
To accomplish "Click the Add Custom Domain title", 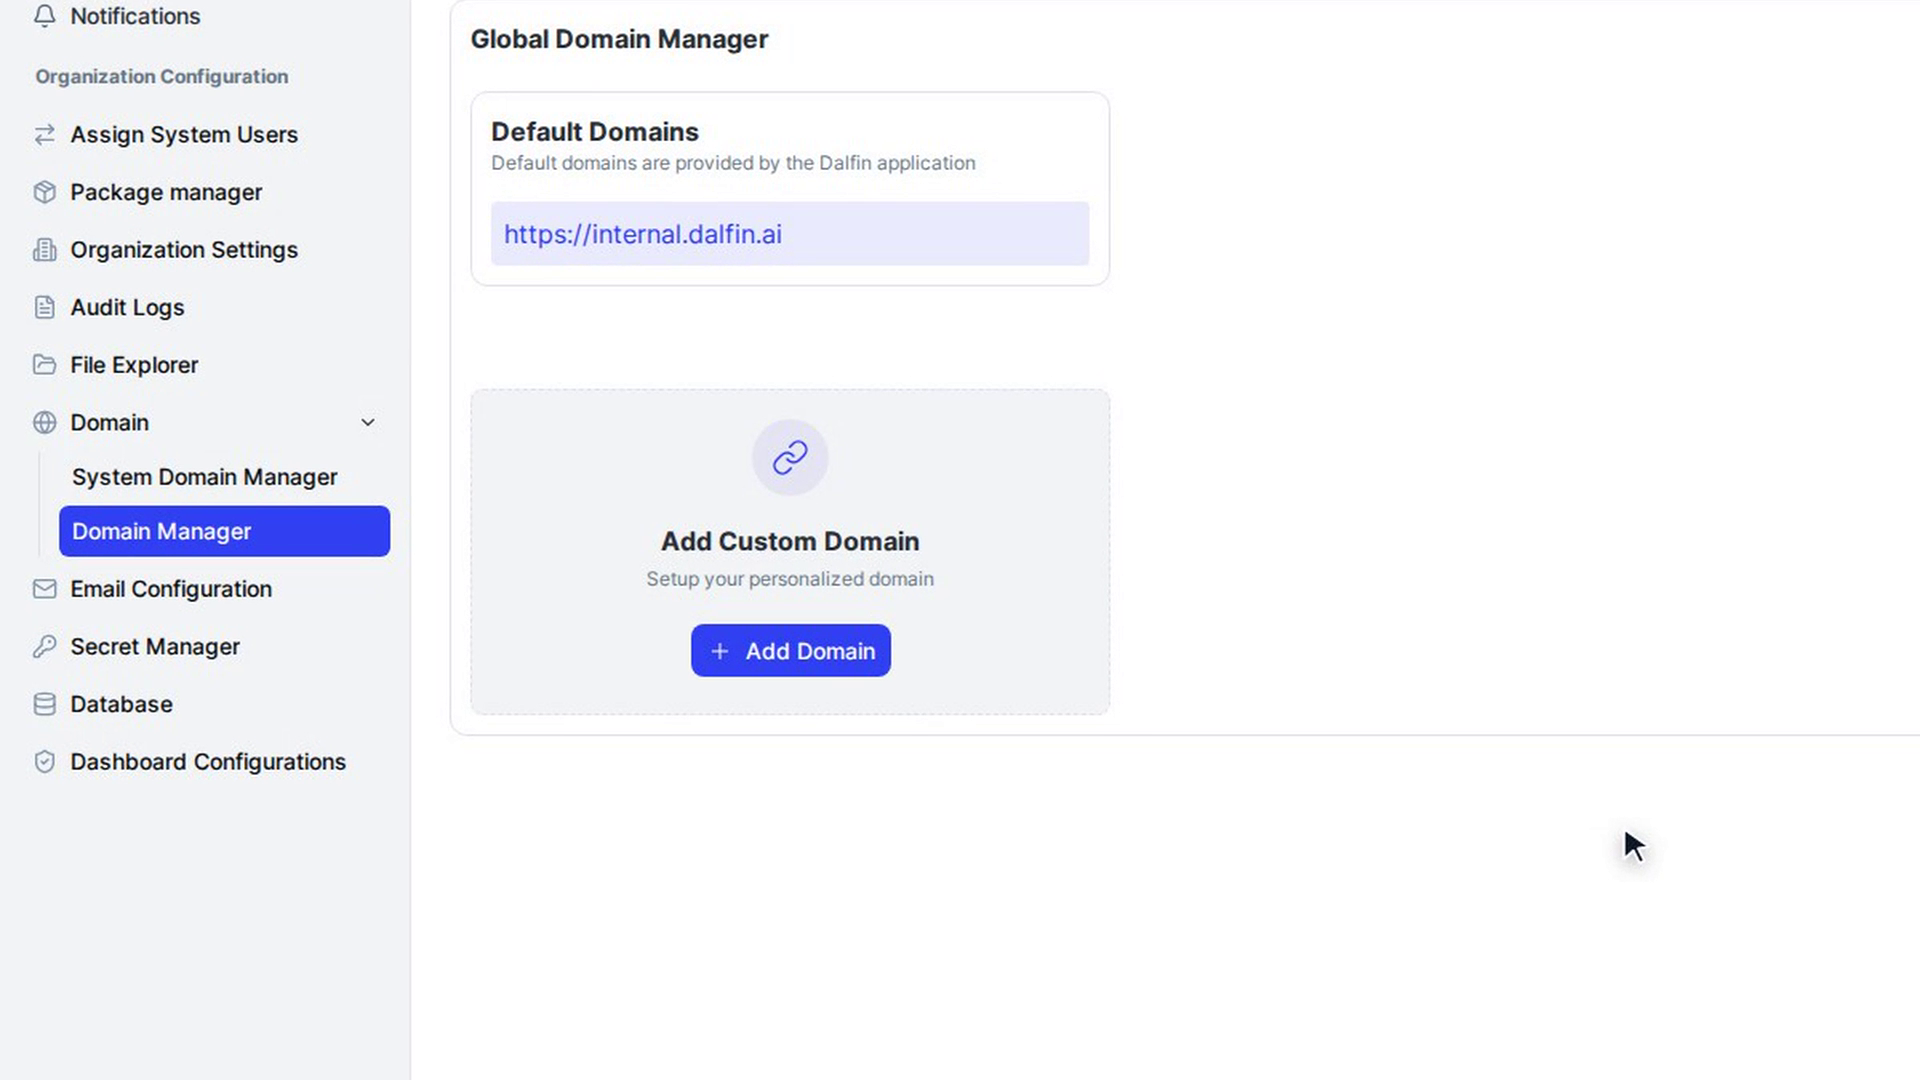I will pyautogui.click(x=790, y=541).
